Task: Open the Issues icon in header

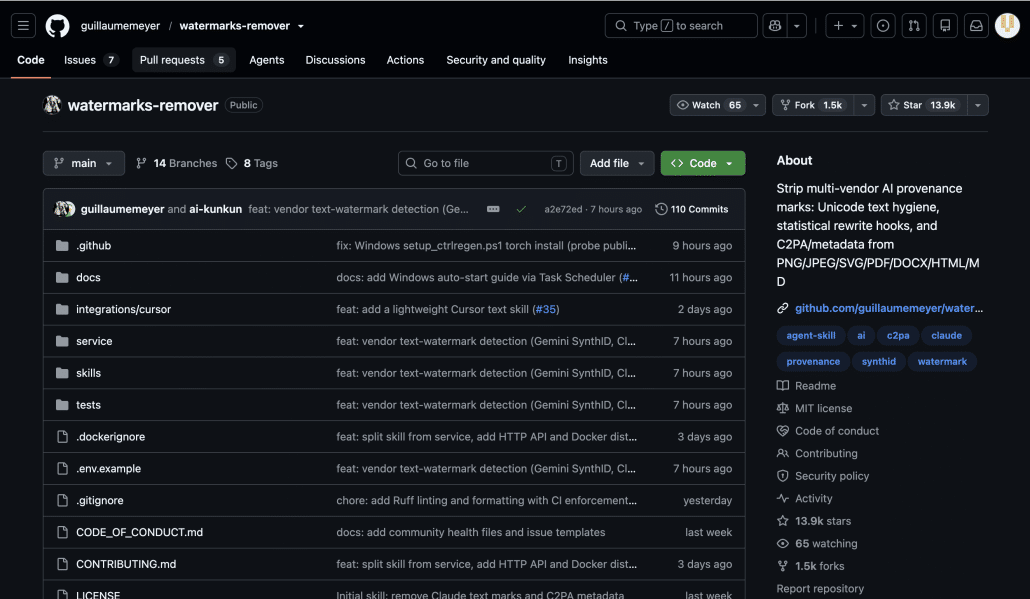Action: (883, 26)
